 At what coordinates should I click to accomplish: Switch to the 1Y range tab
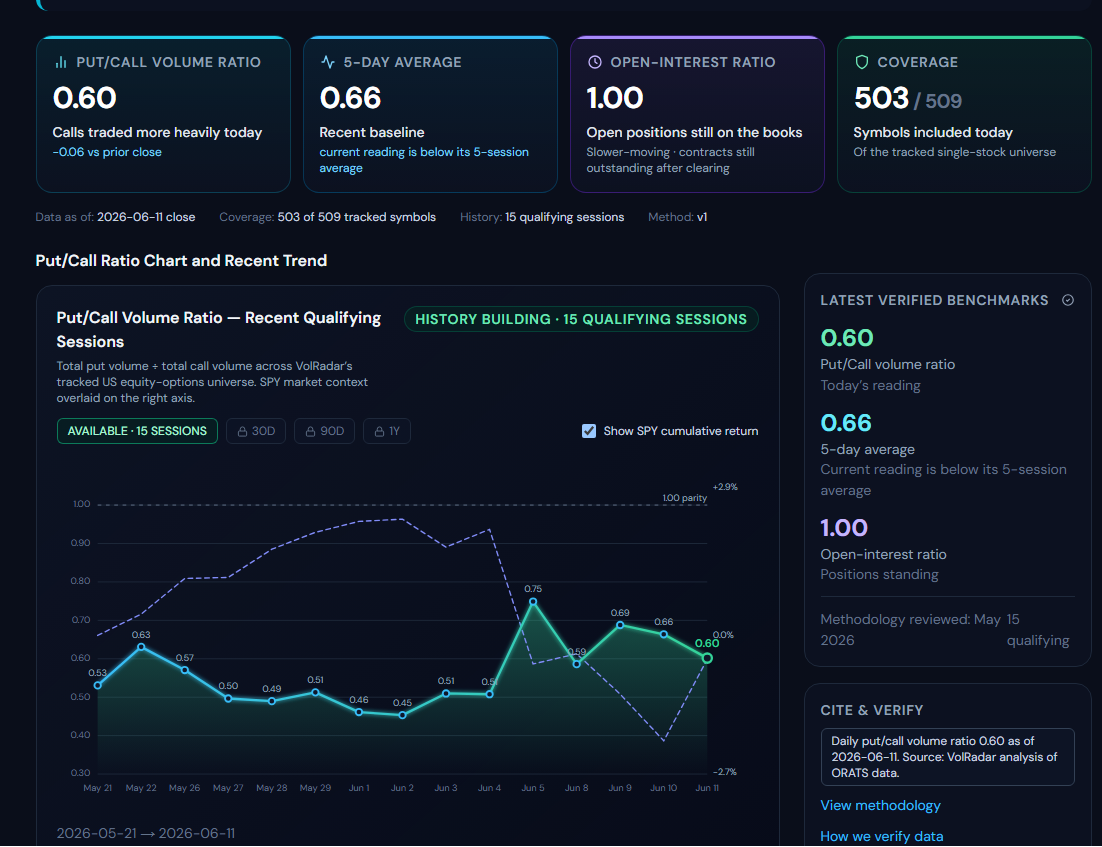[x=387, y=431]
